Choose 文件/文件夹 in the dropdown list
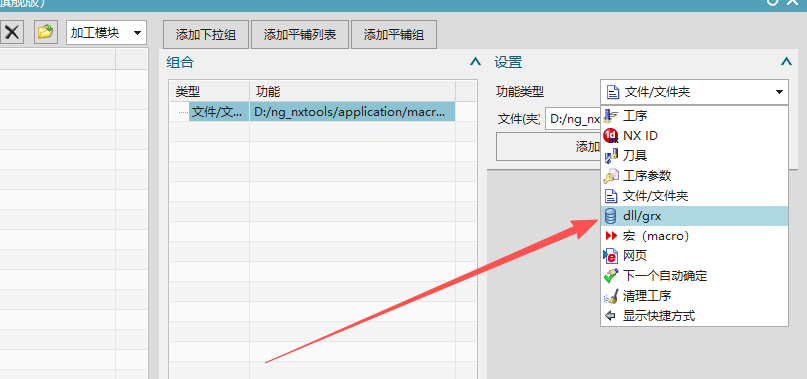Image resolution: width=807 pixels, height=379 pixels. pos(694,196)
